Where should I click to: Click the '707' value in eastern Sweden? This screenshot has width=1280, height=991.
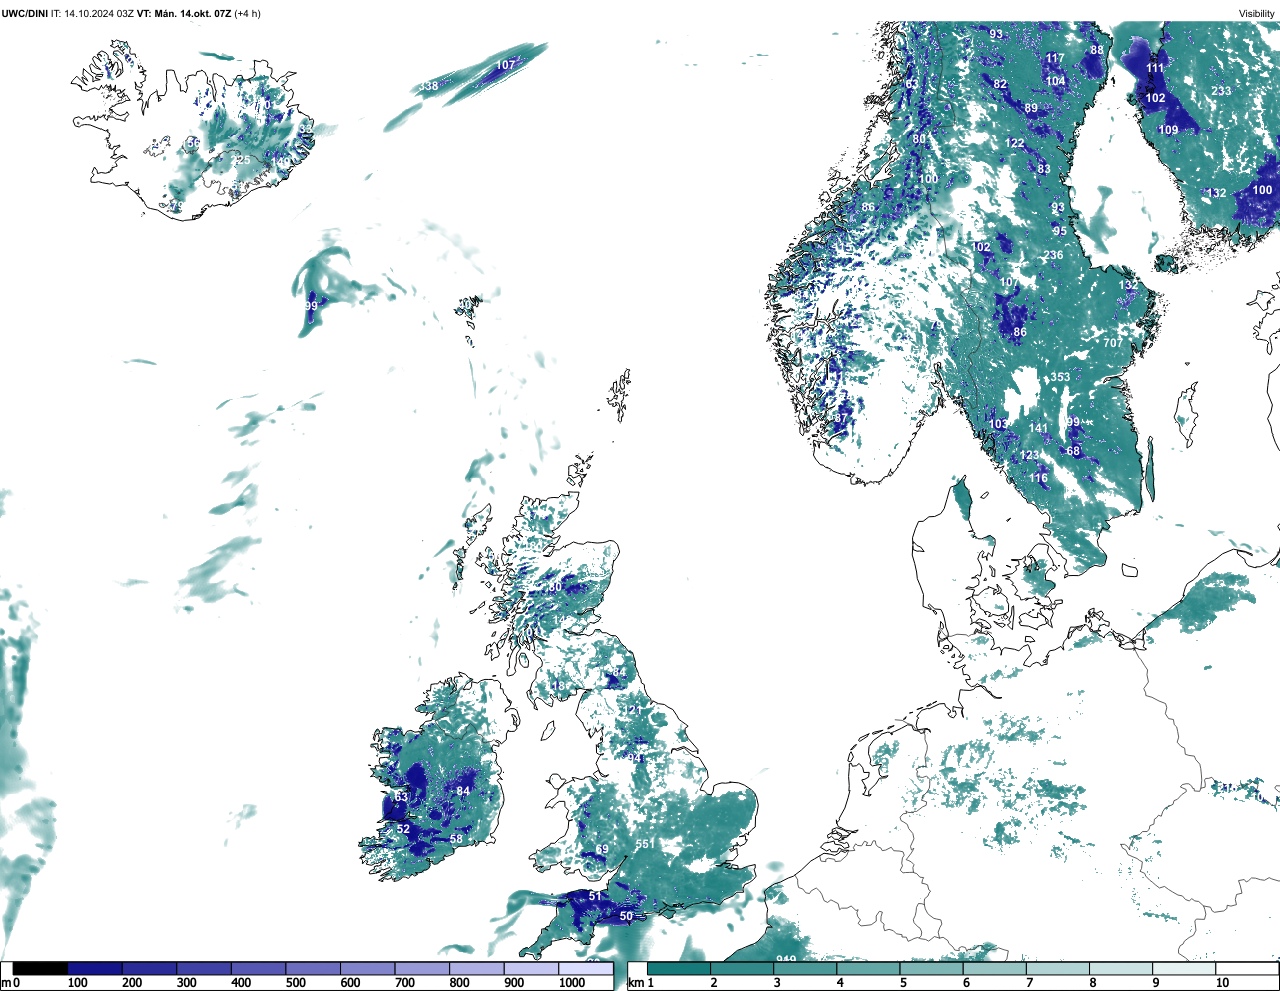(1113, 343)
